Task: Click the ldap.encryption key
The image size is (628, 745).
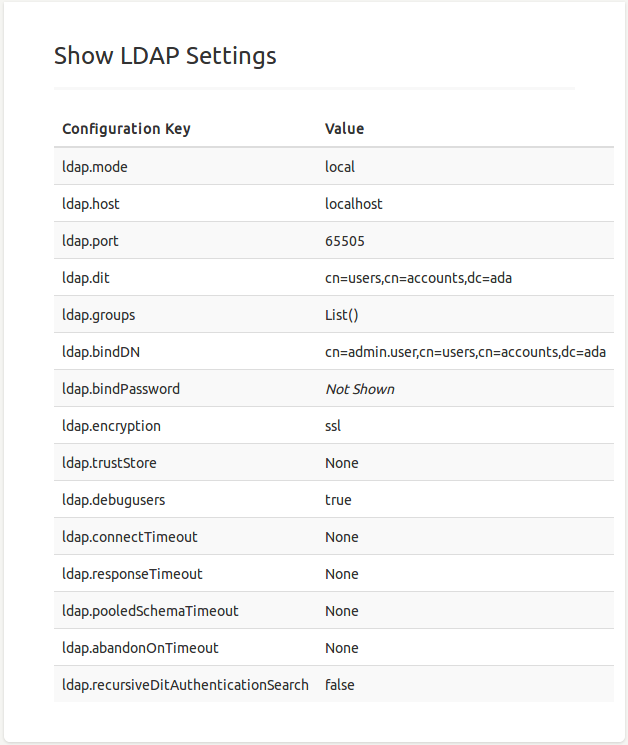Action: tap(111, 426)
